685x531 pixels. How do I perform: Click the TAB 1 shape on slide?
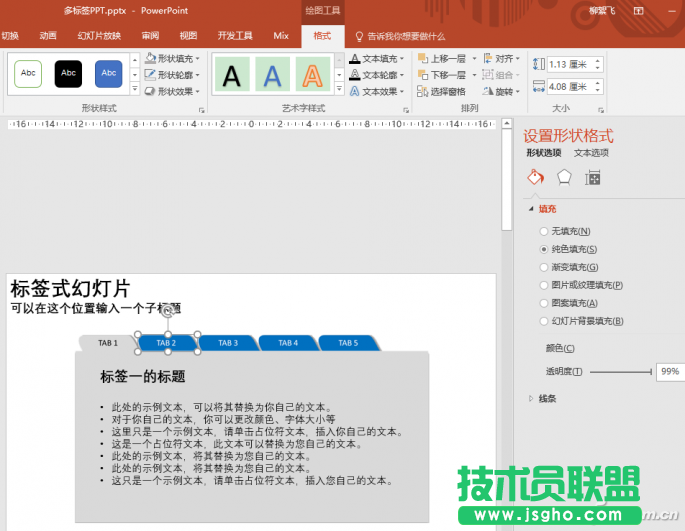(x=107, y=343)
